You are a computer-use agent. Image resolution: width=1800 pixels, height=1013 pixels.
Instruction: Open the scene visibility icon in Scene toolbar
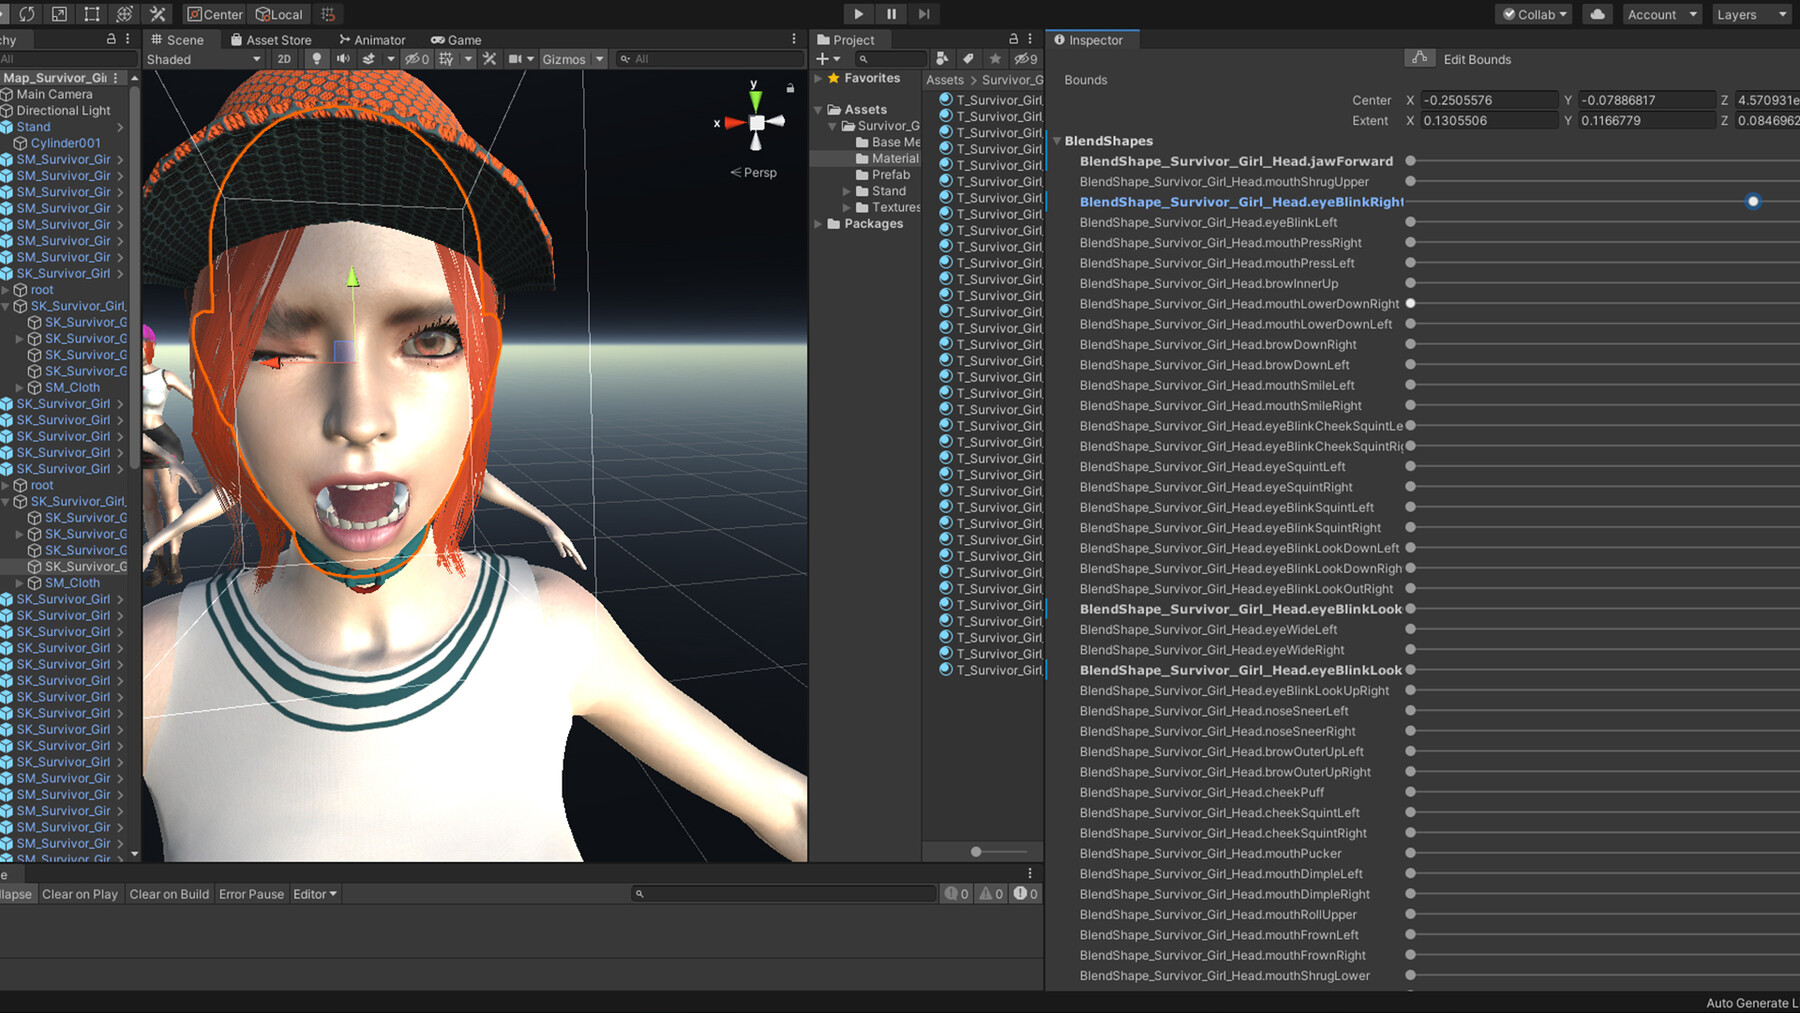point(414,59)
